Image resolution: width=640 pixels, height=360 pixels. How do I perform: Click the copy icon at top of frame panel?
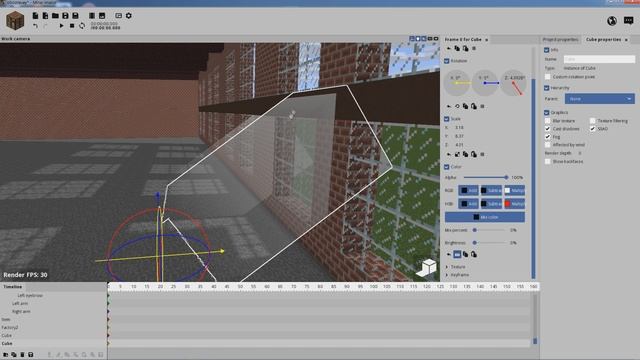click(457, 49)
